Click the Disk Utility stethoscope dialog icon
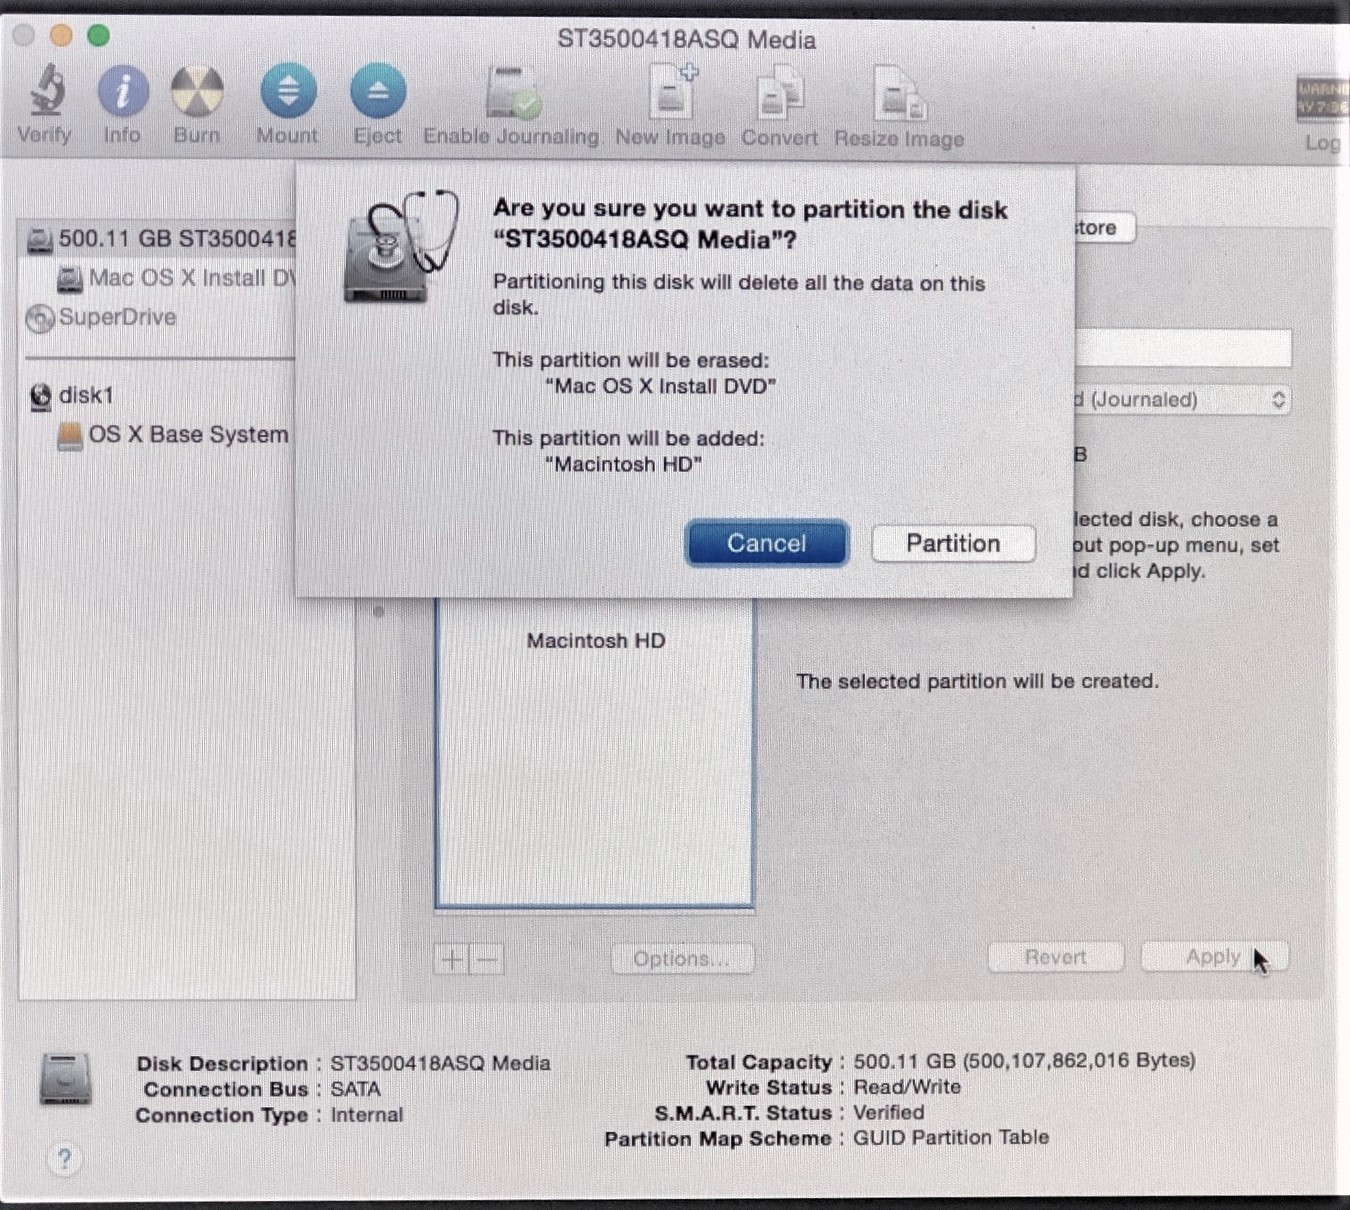Viewport: 1350px width, 1210px height. pos(400,247)
